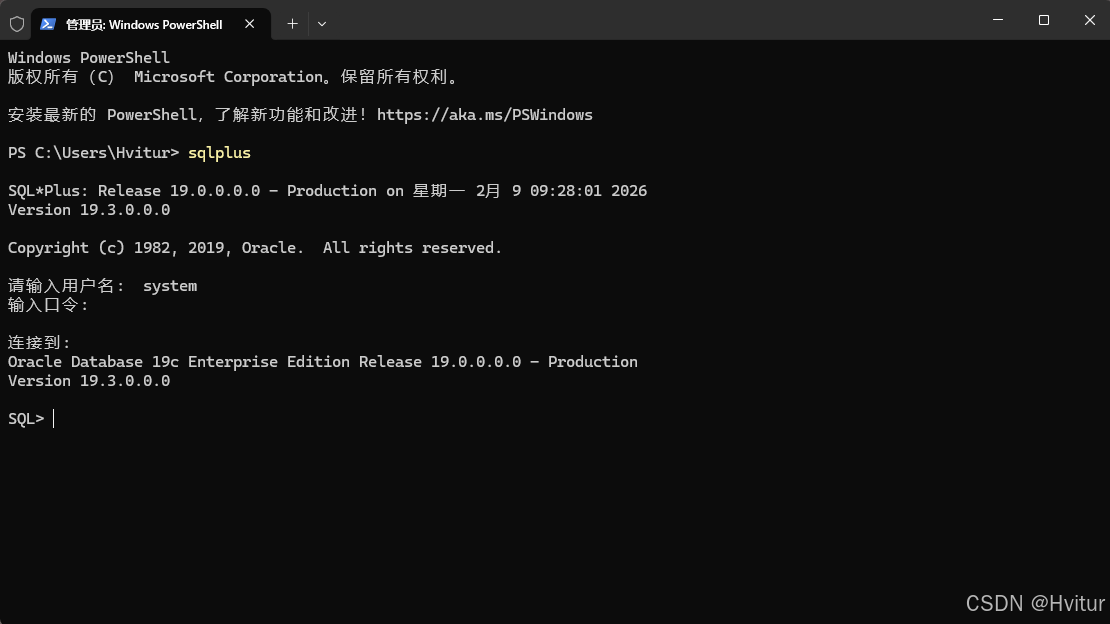Open a new tab with plus button

292,24
